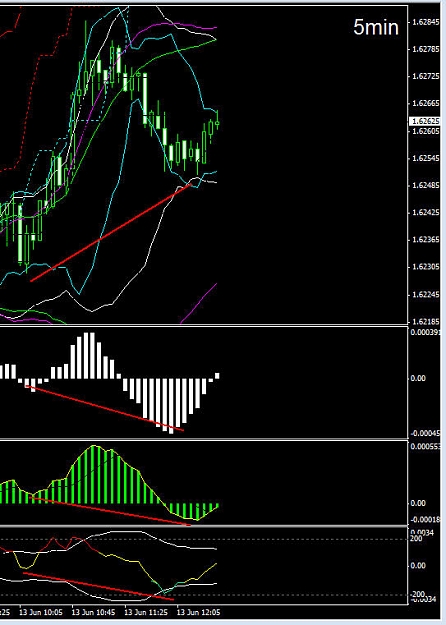
Task: Click the 1.62665 price axis label
Action: 425,104
